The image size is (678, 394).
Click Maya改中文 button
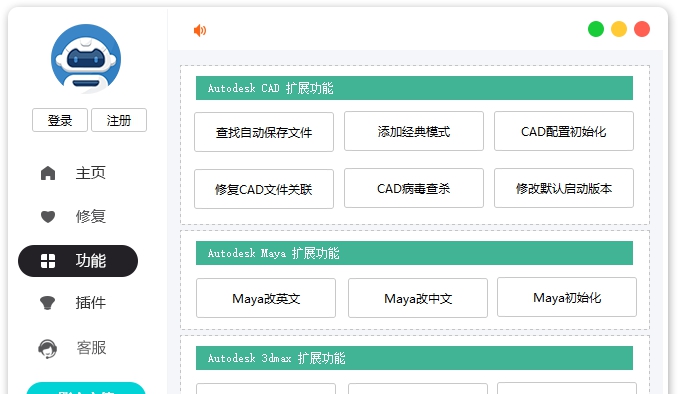(x=418, y=298)
